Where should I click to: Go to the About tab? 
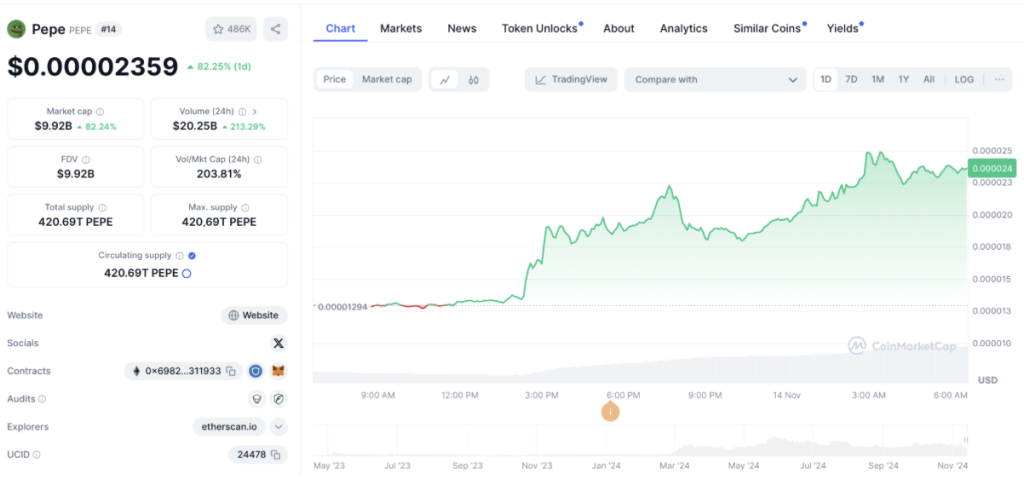pyautogui.click(x=618, y=29)
